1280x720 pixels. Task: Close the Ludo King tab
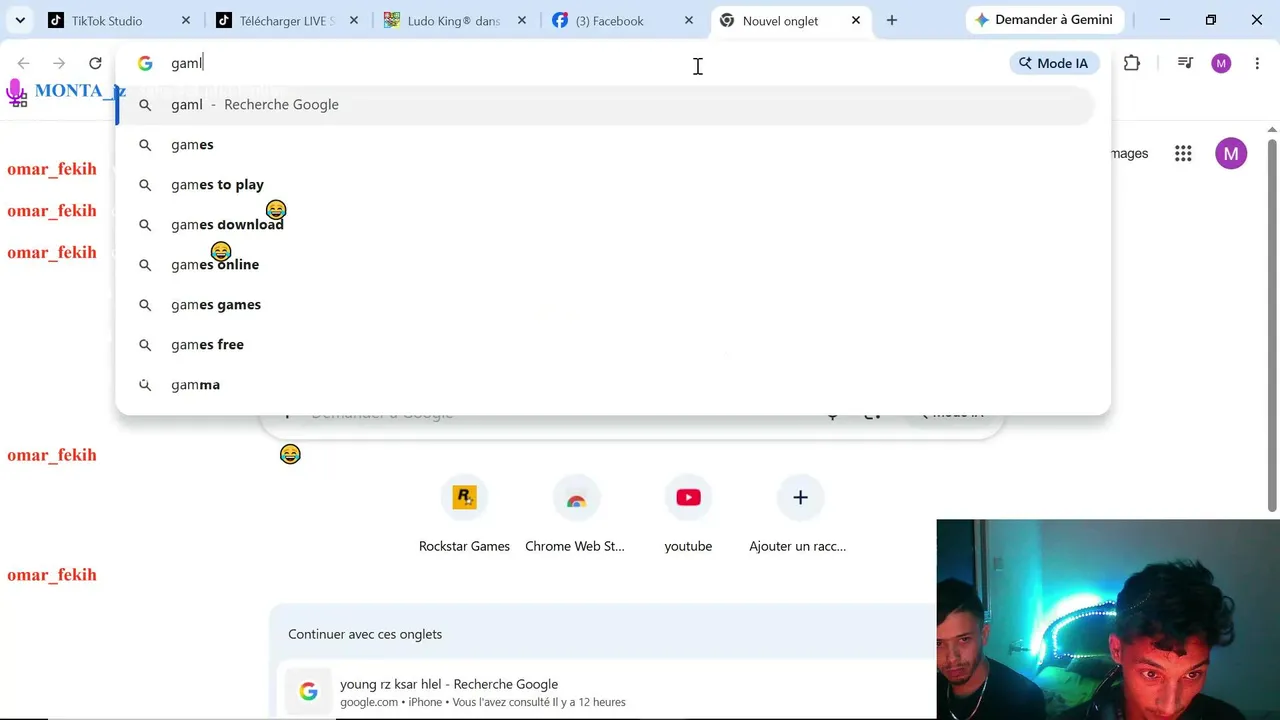[x=521, y=20]
